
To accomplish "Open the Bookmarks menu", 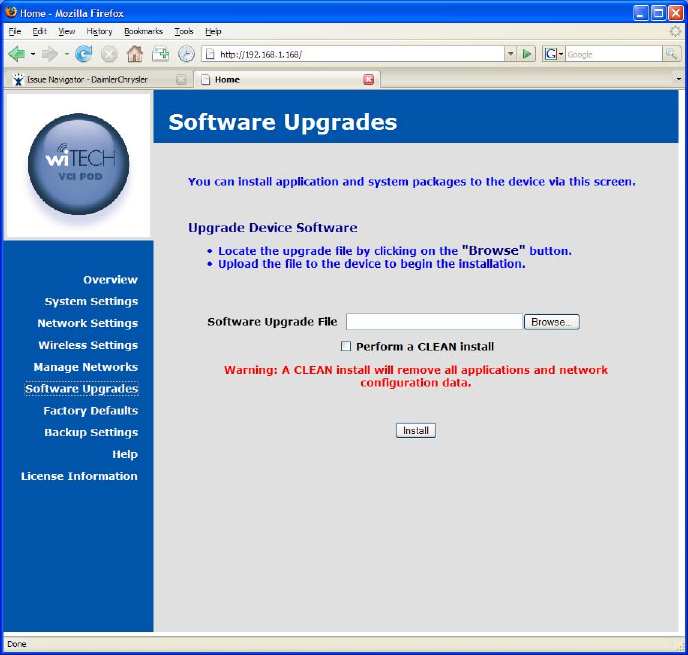I will 143,31.
